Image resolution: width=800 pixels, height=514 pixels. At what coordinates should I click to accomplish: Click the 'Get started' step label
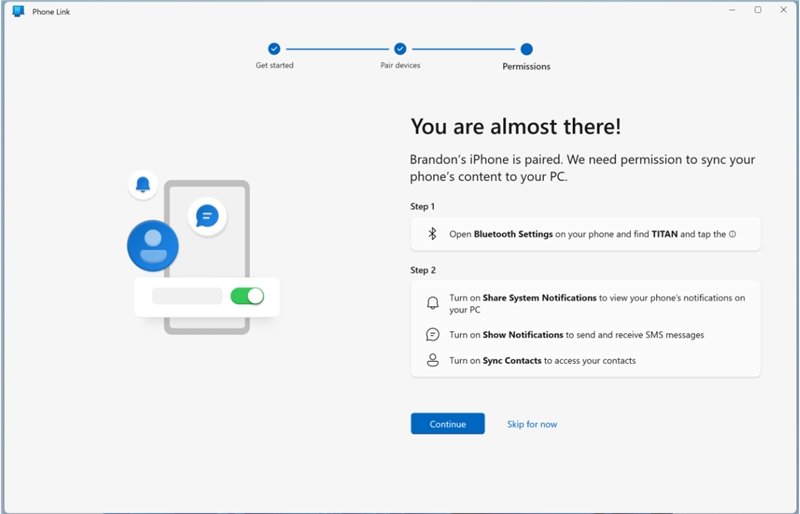pyautogui.click(x=274, y=65)
